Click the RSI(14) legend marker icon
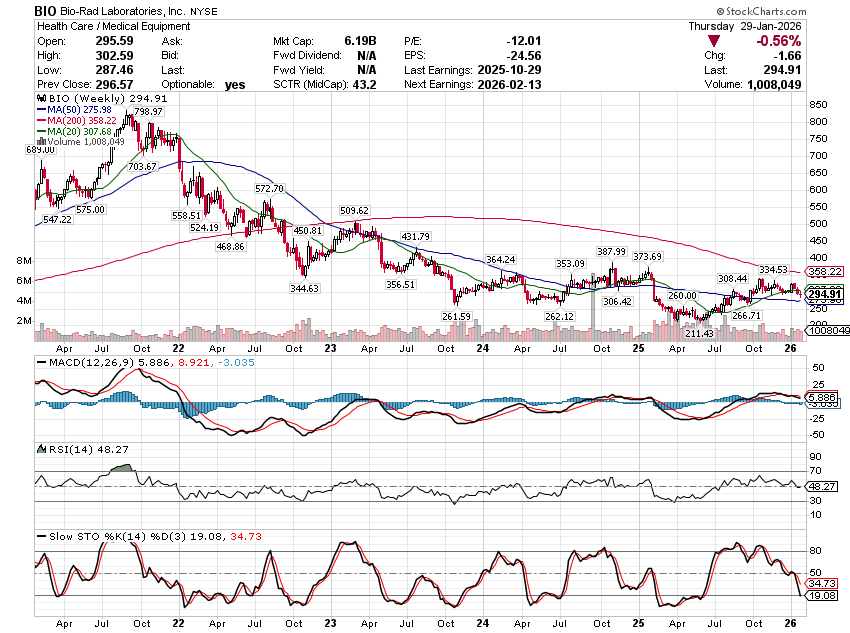 [40, 449]
